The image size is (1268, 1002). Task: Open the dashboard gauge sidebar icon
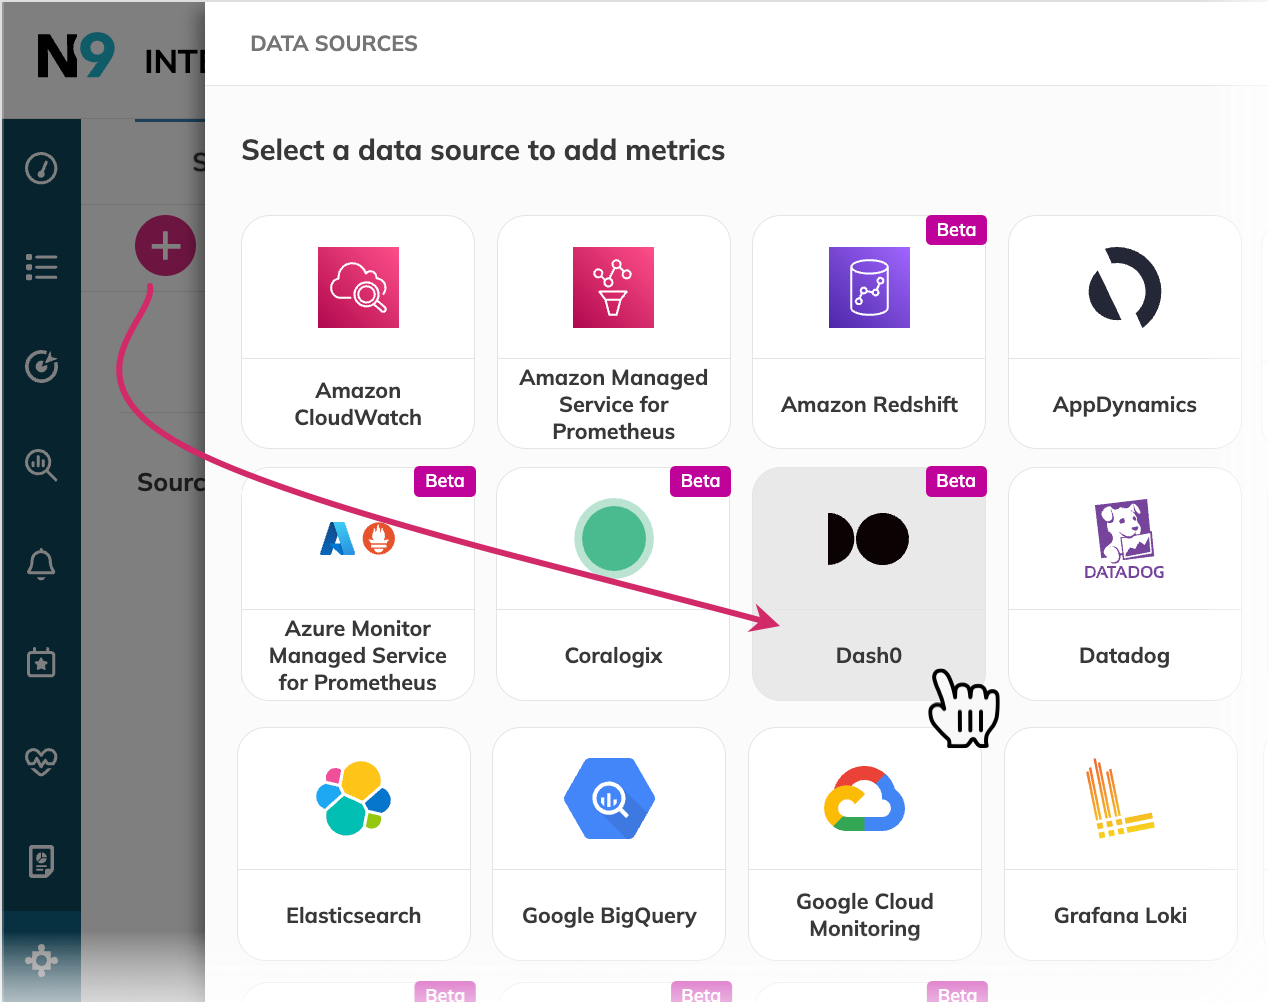41,168
